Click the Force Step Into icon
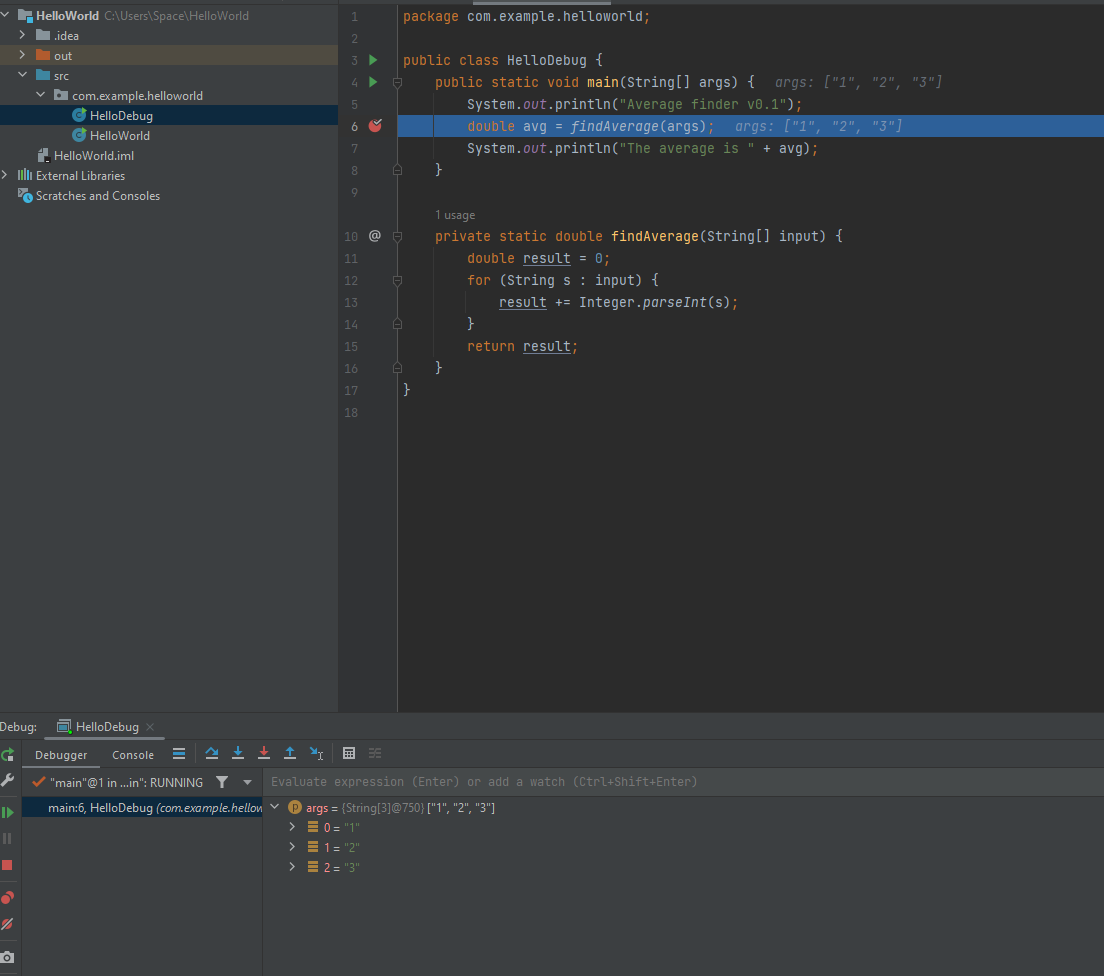Image resolution: width=1104 pixels, height=976 pixels. coord(263,753)
